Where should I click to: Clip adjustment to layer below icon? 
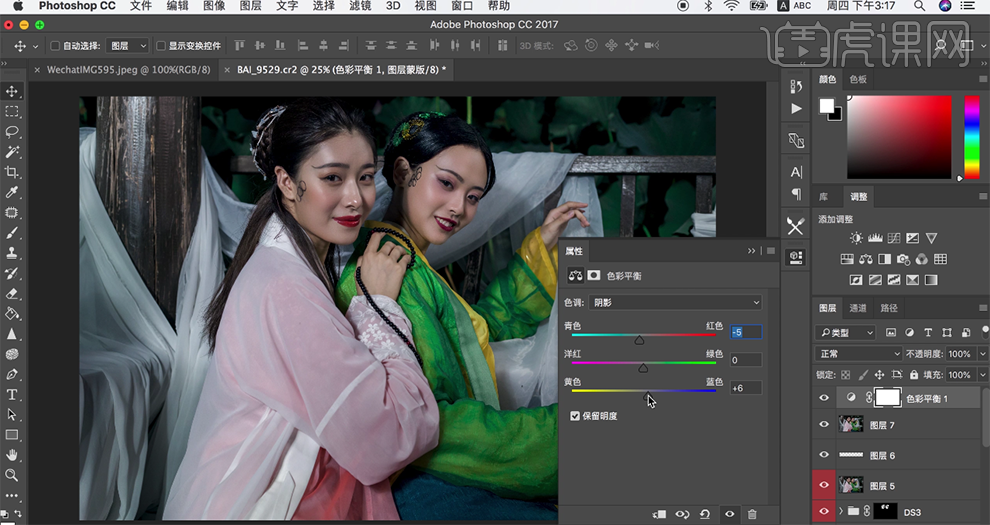coord(658,514)
